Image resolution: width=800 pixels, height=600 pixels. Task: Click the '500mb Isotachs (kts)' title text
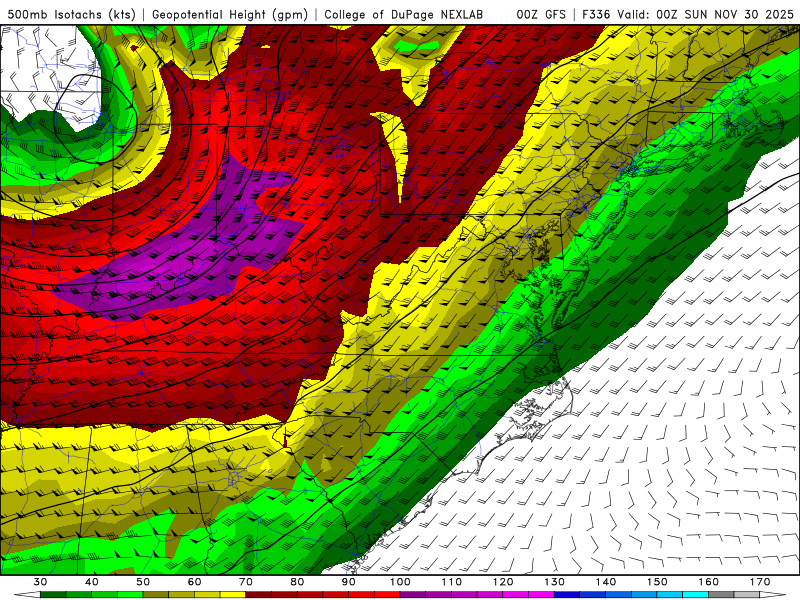click(x=72, y=15)
